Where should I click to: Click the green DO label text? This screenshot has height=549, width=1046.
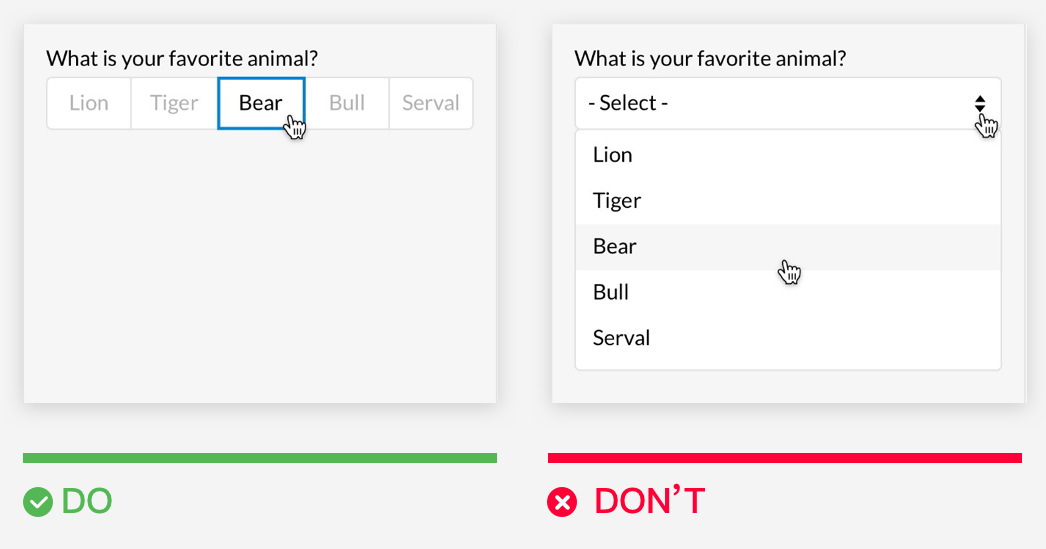pos(87,502)
